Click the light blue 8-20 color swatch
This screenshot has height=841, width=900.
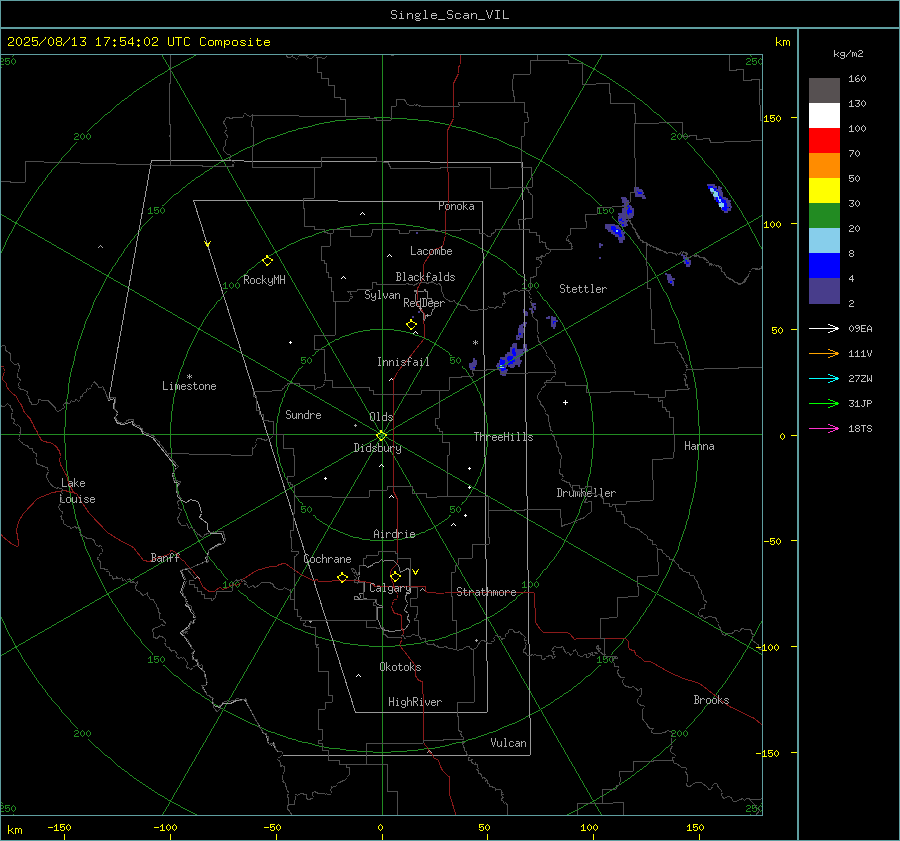(824, 241)
